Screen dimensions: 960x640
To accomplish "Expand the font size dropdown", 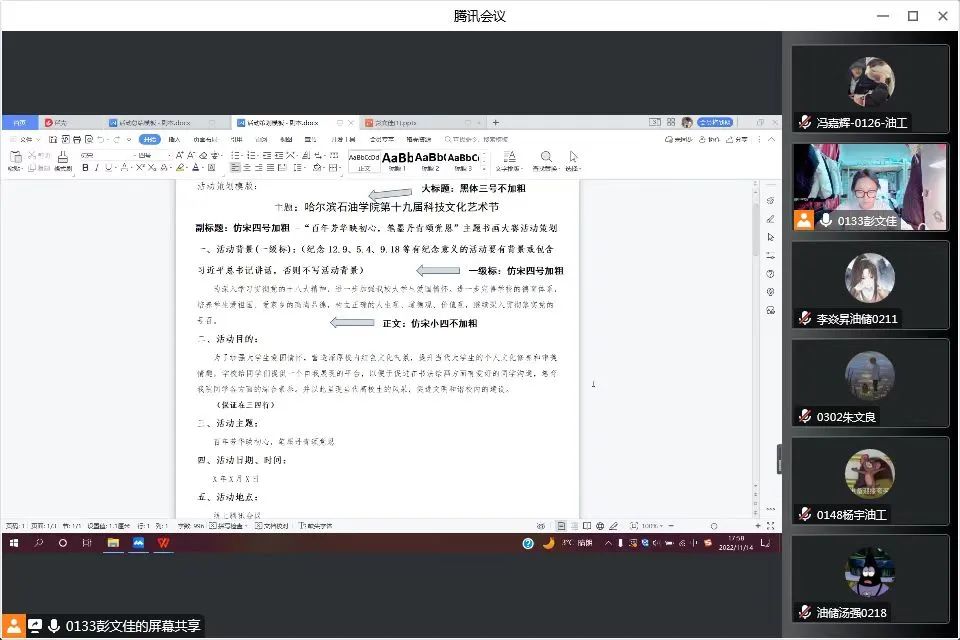I will [x=166, y=155].
